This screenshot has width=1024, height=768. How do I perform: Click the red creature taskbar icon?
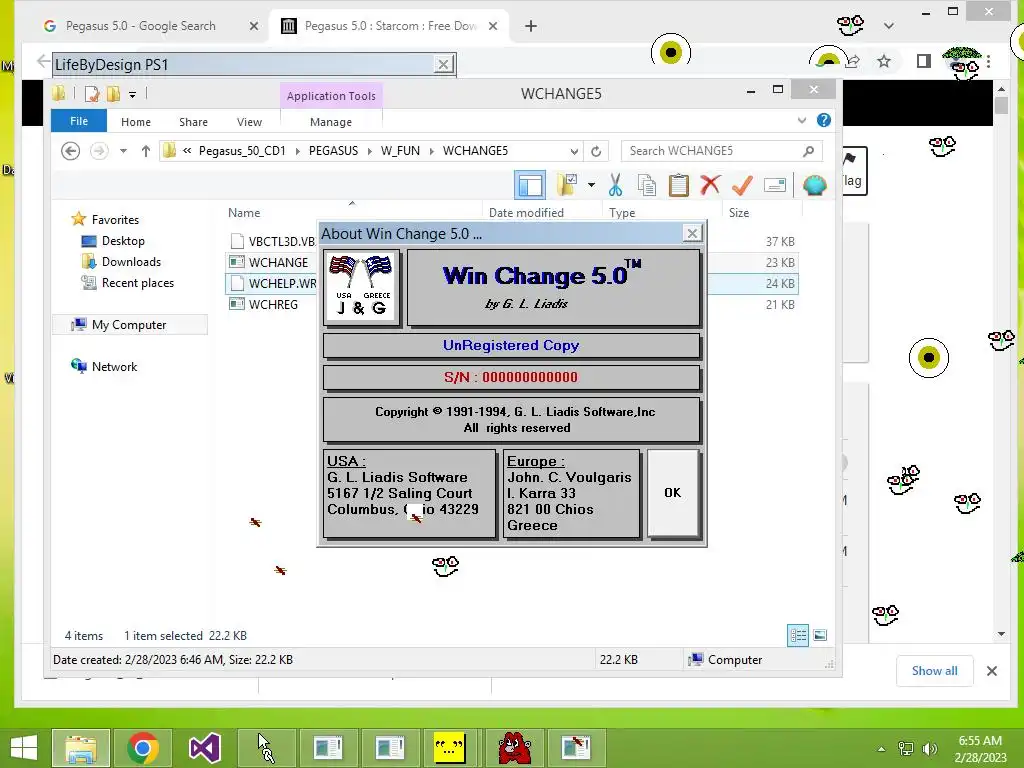click(x=514, y=748)
